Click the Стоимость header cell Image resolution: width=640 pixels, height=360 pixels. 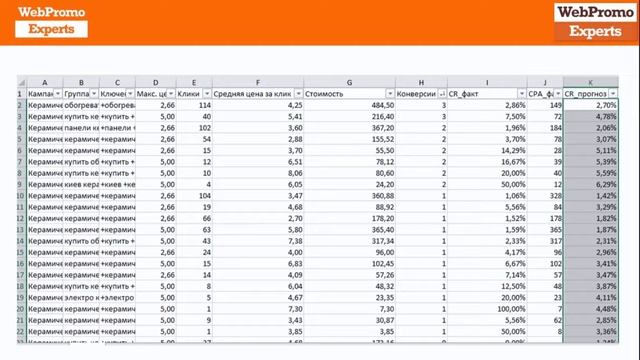[x=349, y=94]
